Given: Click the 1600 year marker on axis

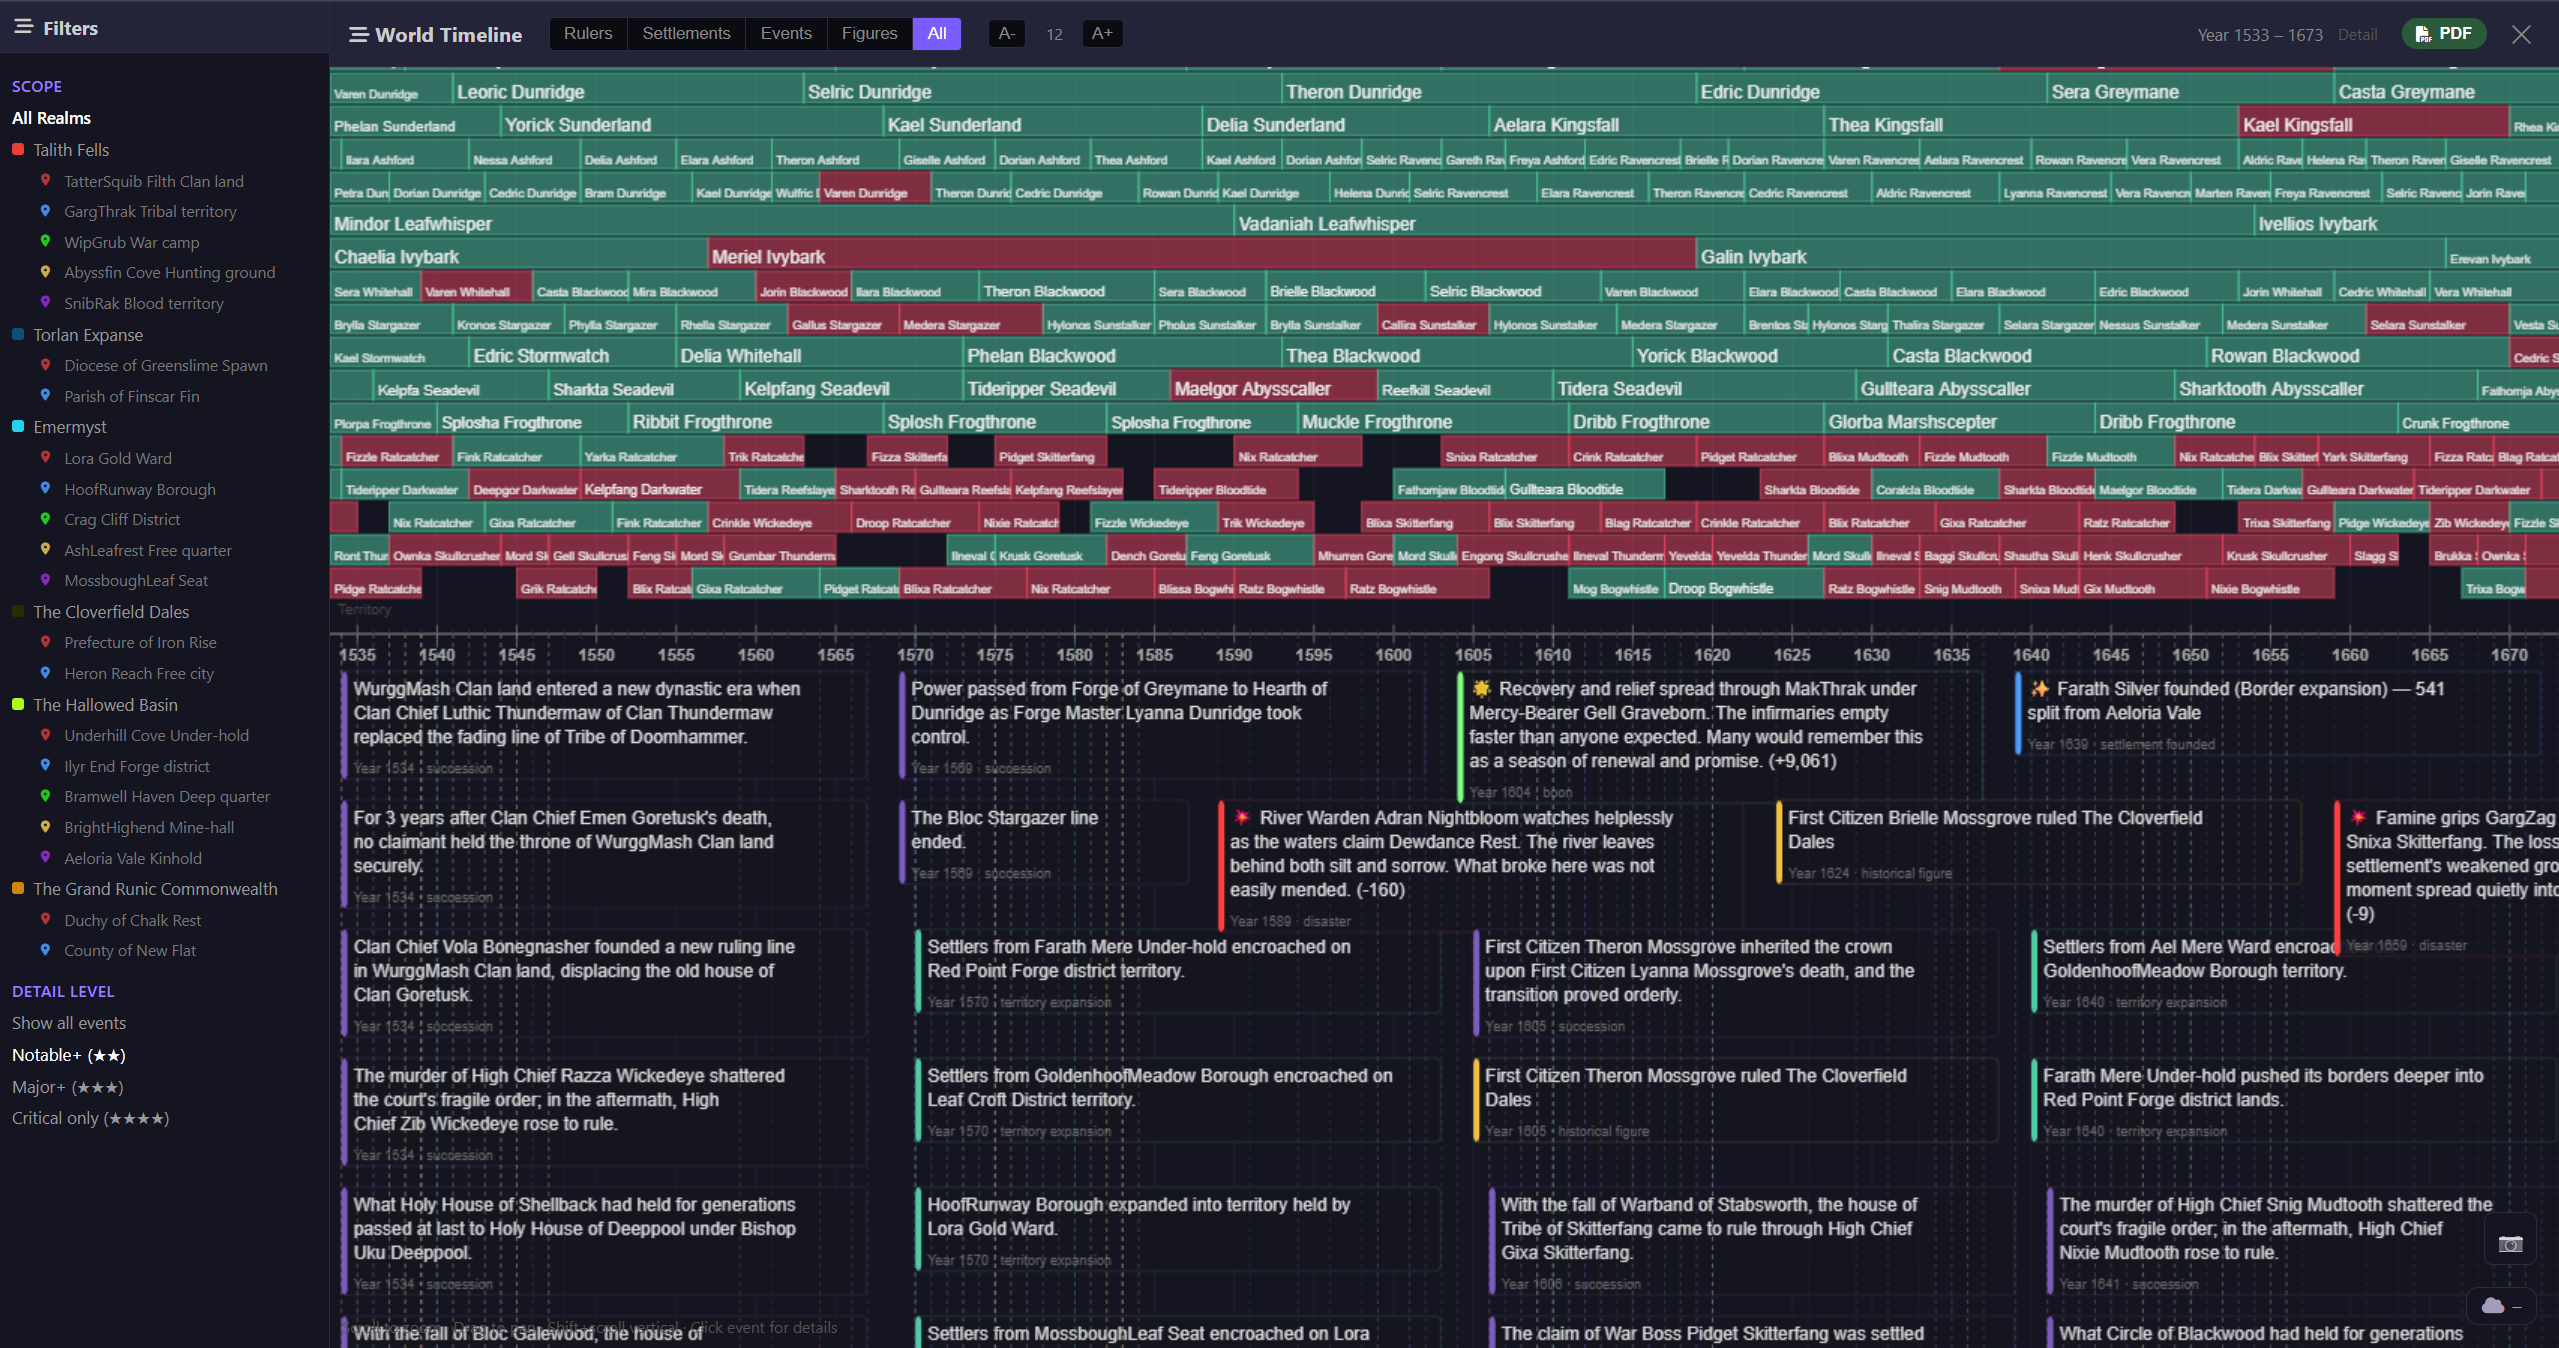Looking at the screenshot, I should click(1393, 654).
